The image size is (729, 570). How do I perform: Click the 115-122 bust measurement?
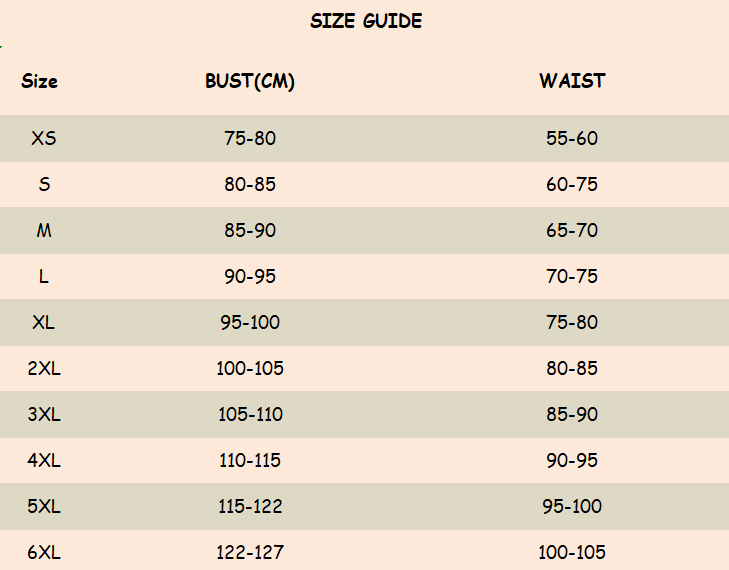tap(250, 506)
